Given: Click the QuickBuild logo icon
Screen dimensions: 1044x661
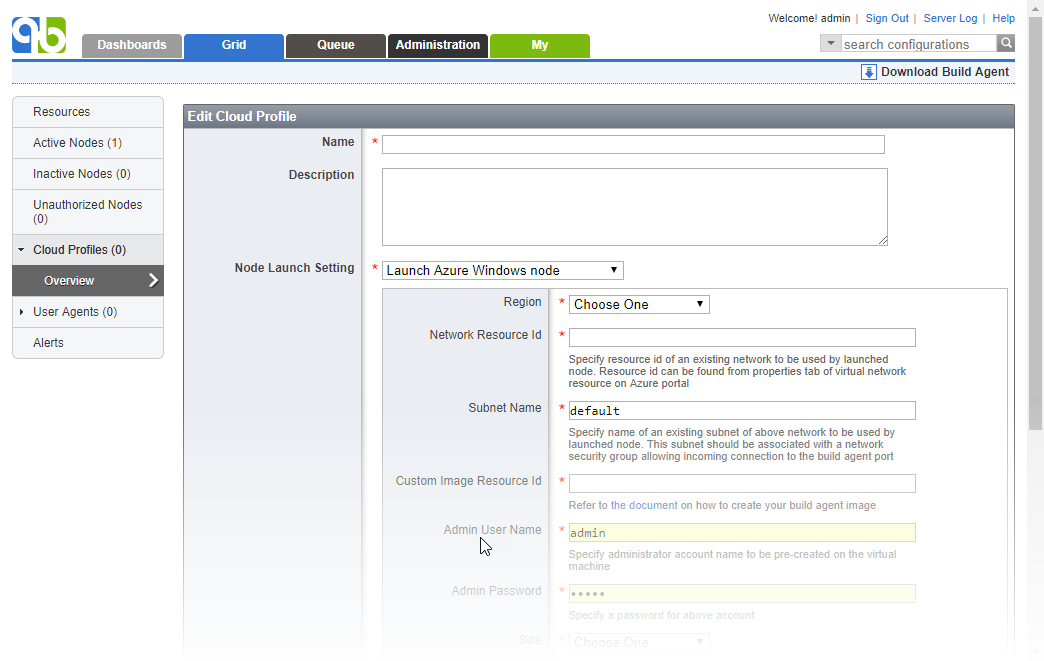Looking at the screenshot, I should tap(39, 35).
